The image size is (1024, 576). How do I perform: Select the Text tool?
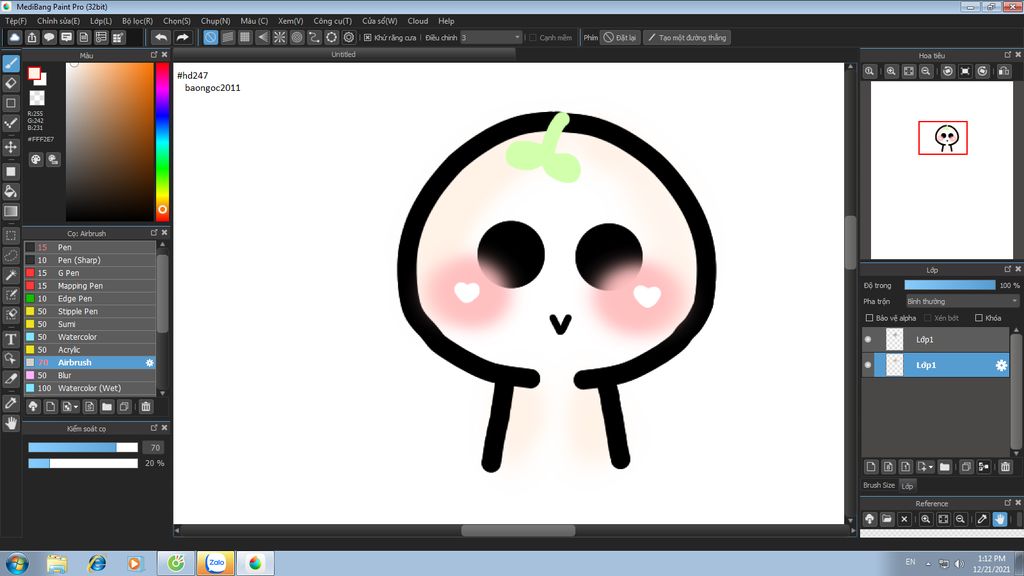[11, 339]
